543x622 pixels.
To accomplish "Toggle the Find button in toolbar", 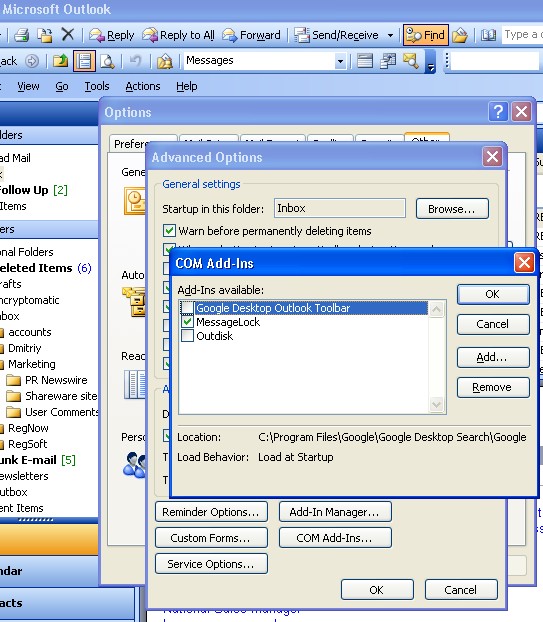I will tap(426, 35).
